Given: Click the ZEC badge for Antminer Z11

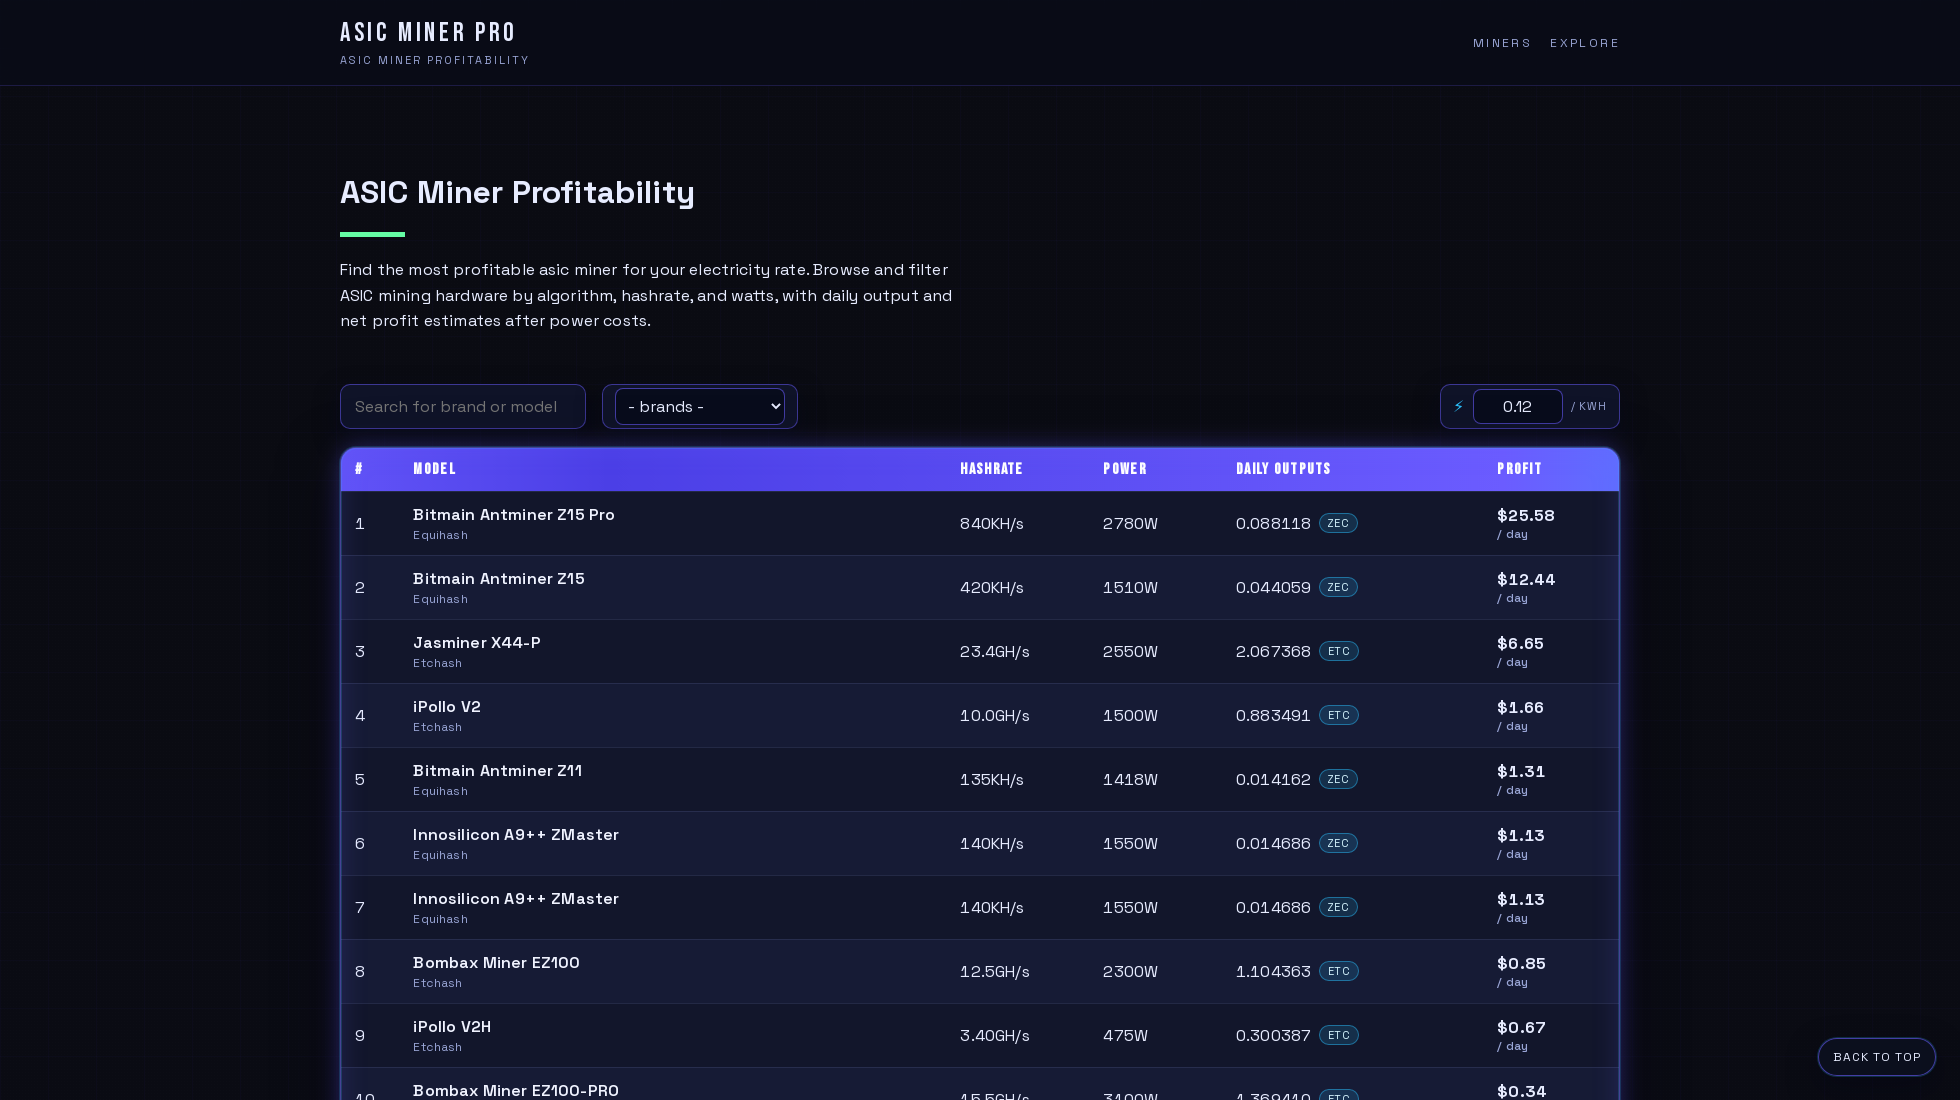Looking at the screenshot, I should tap(1338, 779).
